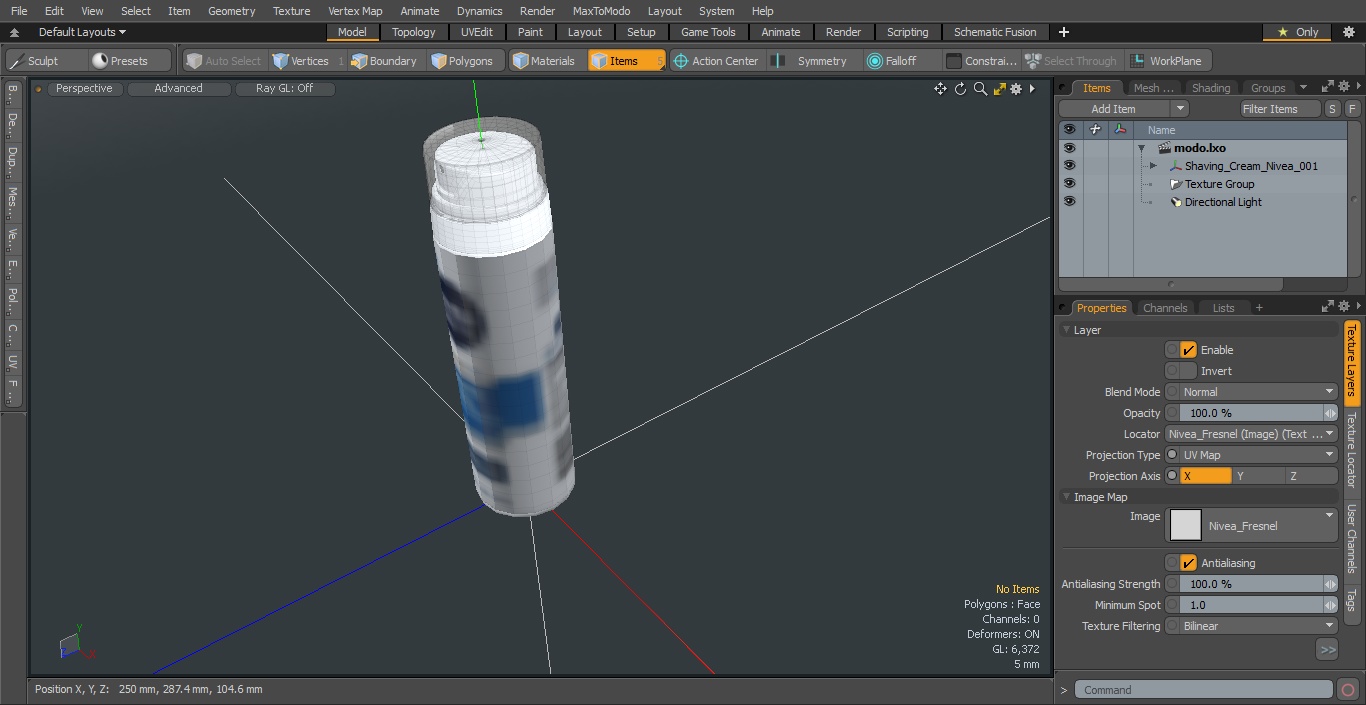This screenshot has width=1366, height=705.
Task: Click the Only button with star
Action: click(x=1297, y=32)
